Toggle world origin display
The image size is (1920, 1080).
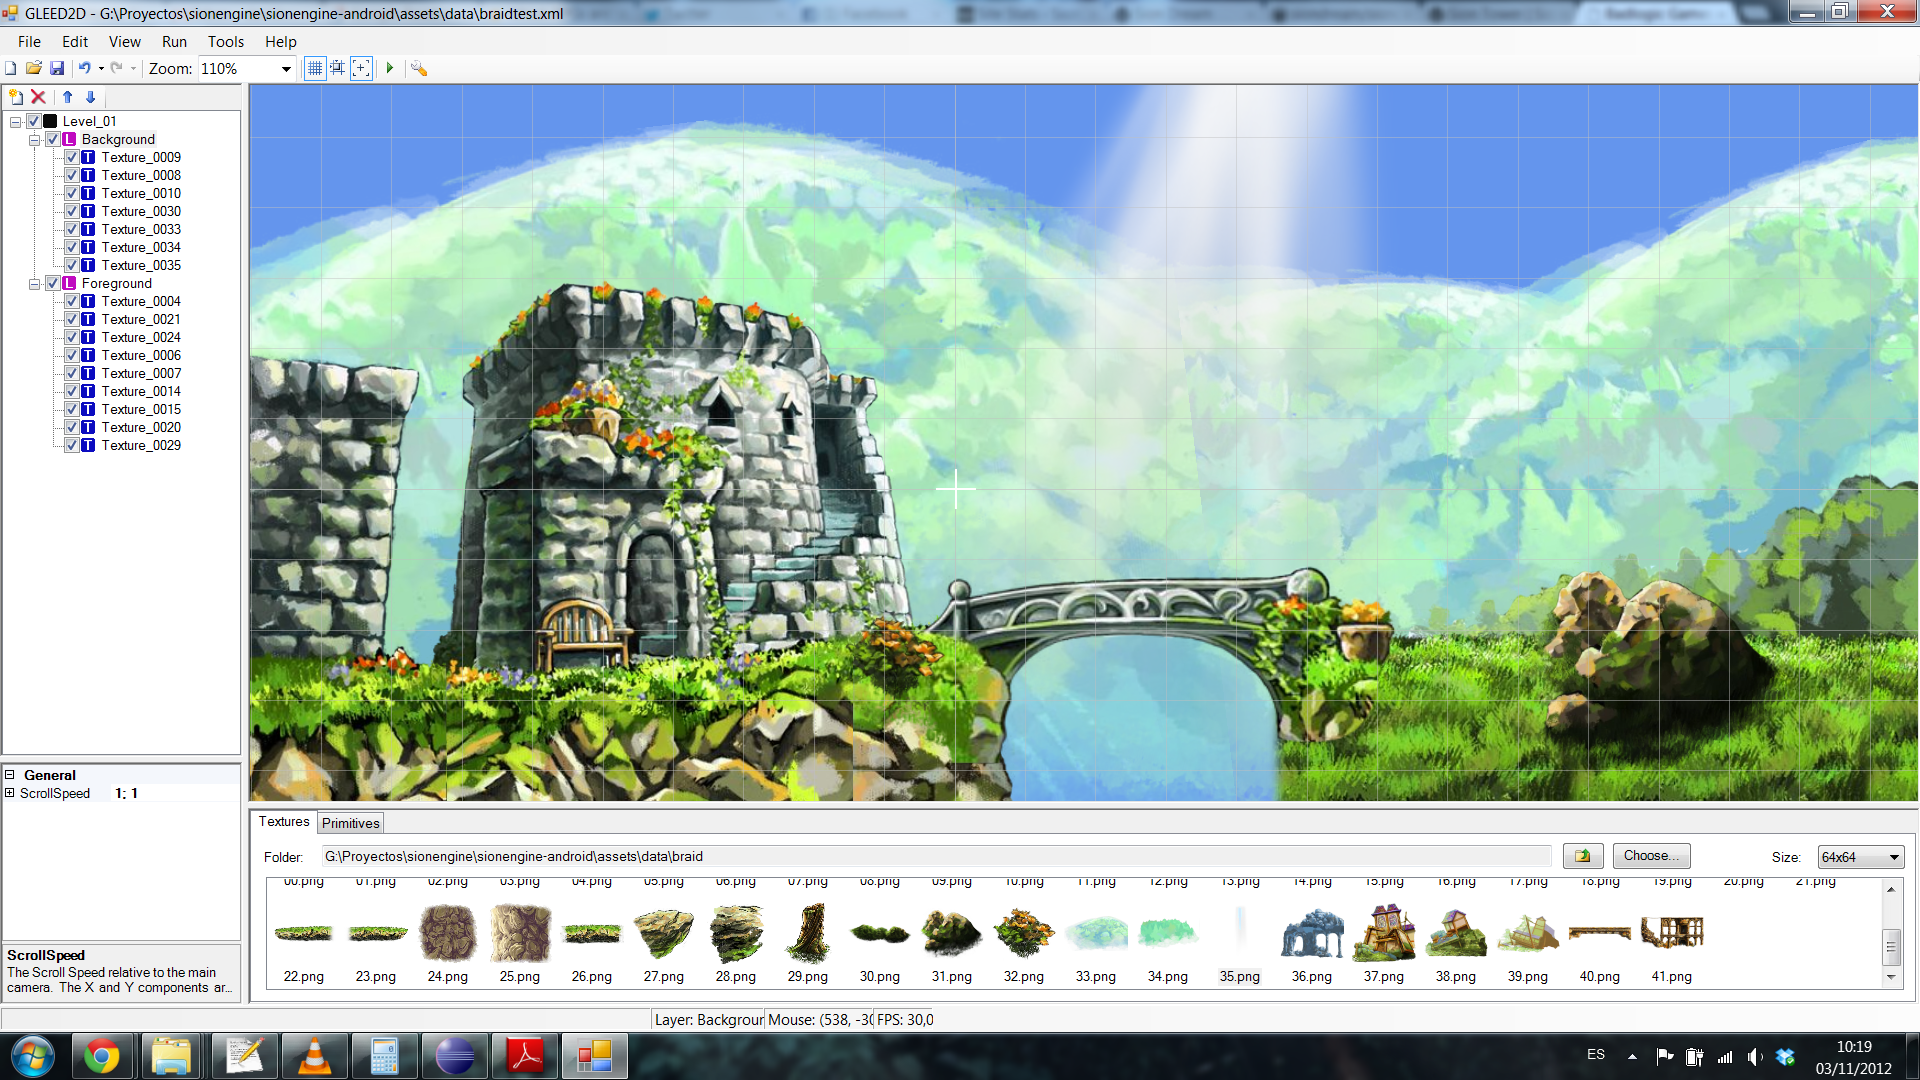(x=362, y=68)
